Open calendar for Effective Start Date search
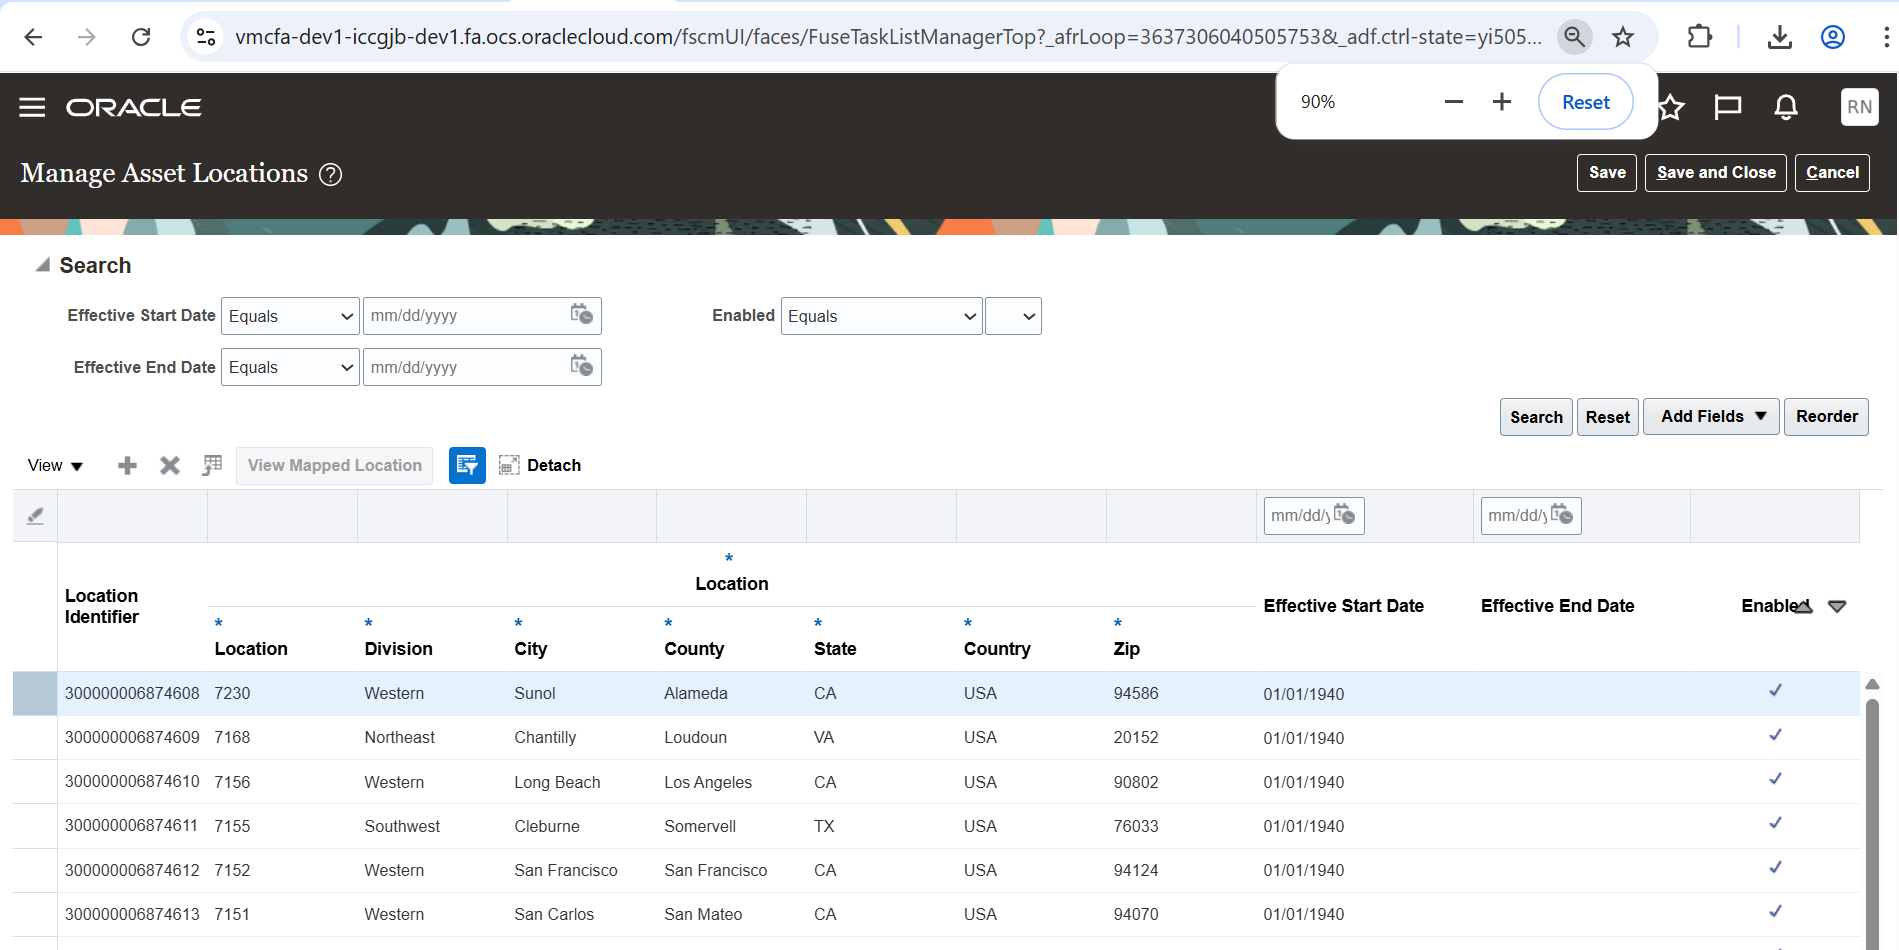1899x950 pixels. (x=581, y=315)
